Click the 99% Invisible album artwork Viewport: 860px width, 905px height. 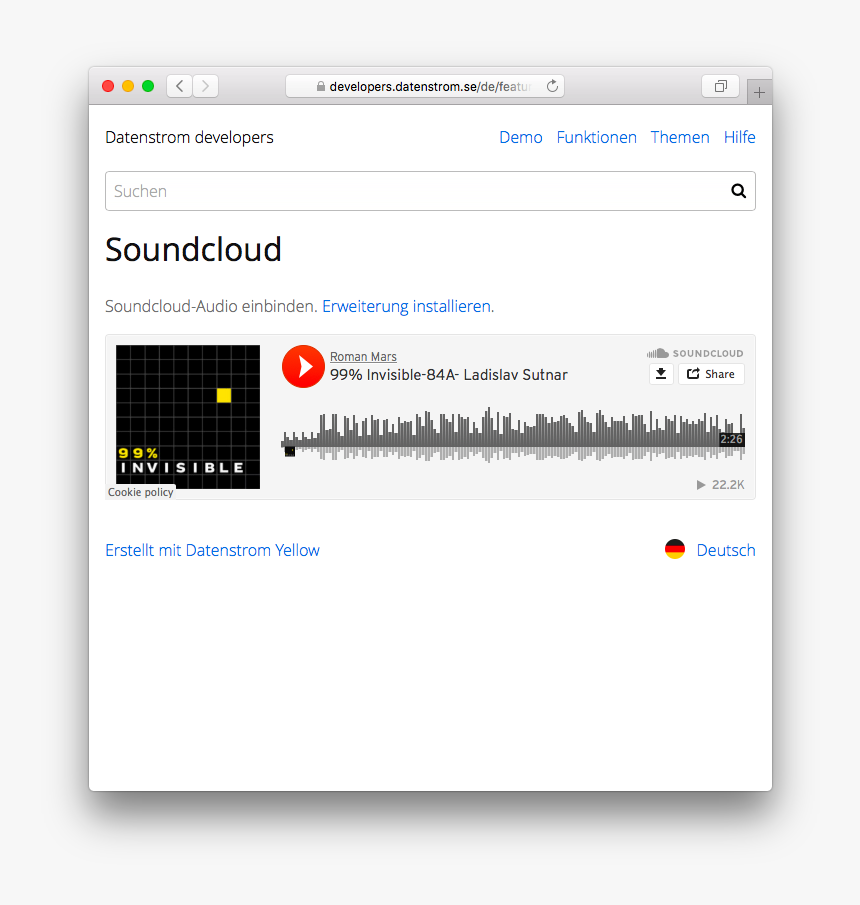(x=188, y=417)
